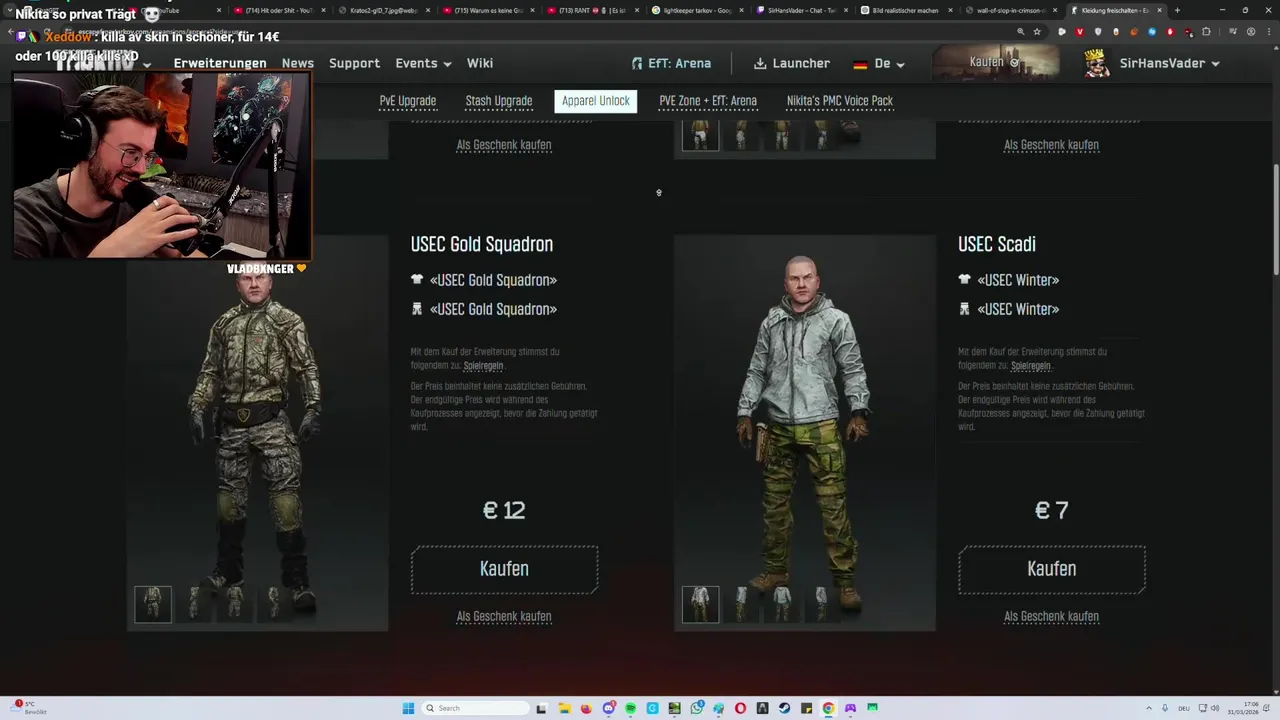
Task: Open the PVE Zone + EfT: Arena tab
Action: pos(708,101)
